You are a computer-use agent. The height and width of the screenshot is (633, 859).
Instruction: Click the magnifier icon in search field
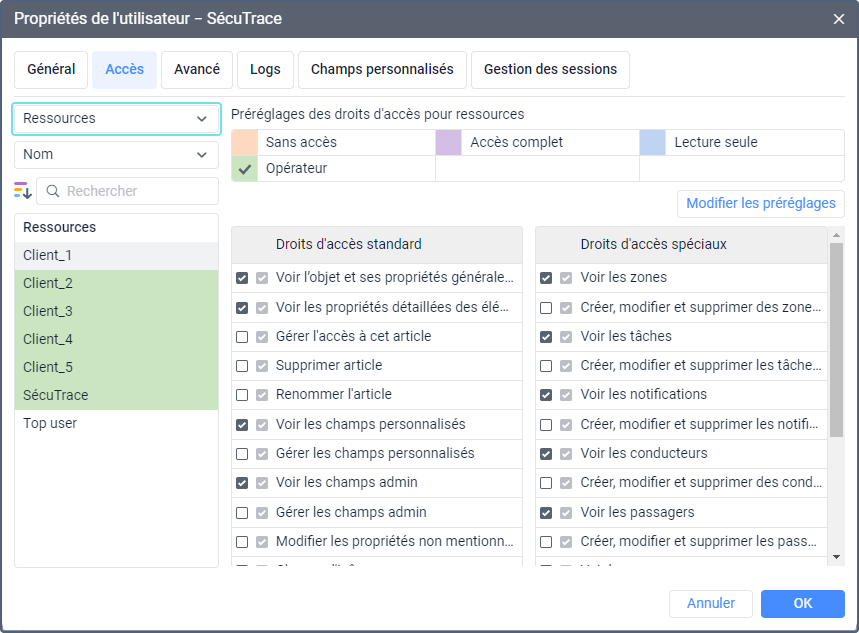(x=53, y=191)
